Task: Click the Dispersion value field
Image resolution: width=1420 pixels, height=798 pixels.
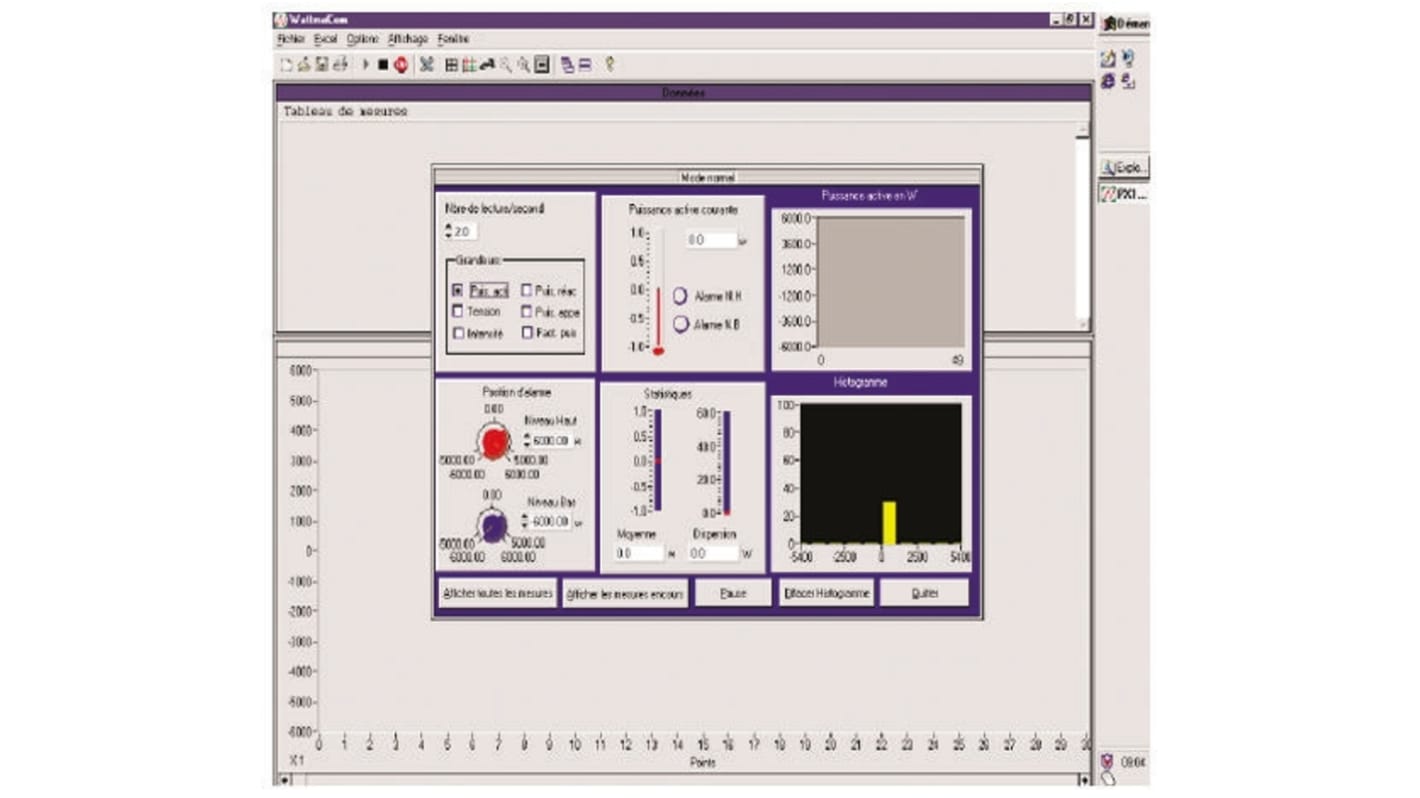Action: 715,553
